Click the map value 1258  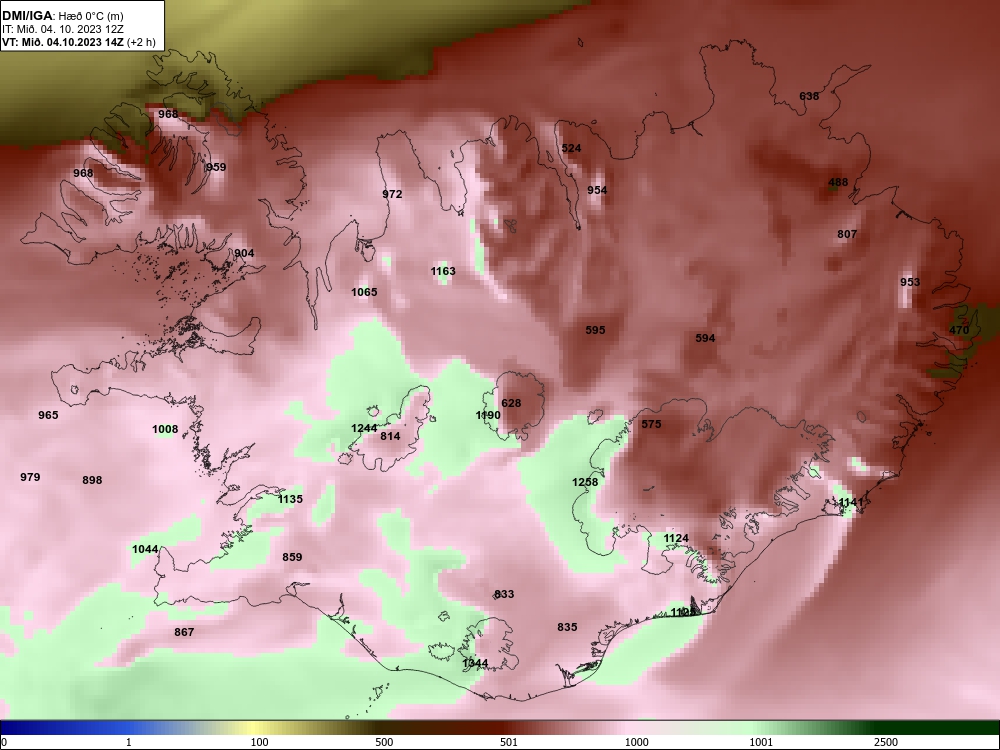585,482
